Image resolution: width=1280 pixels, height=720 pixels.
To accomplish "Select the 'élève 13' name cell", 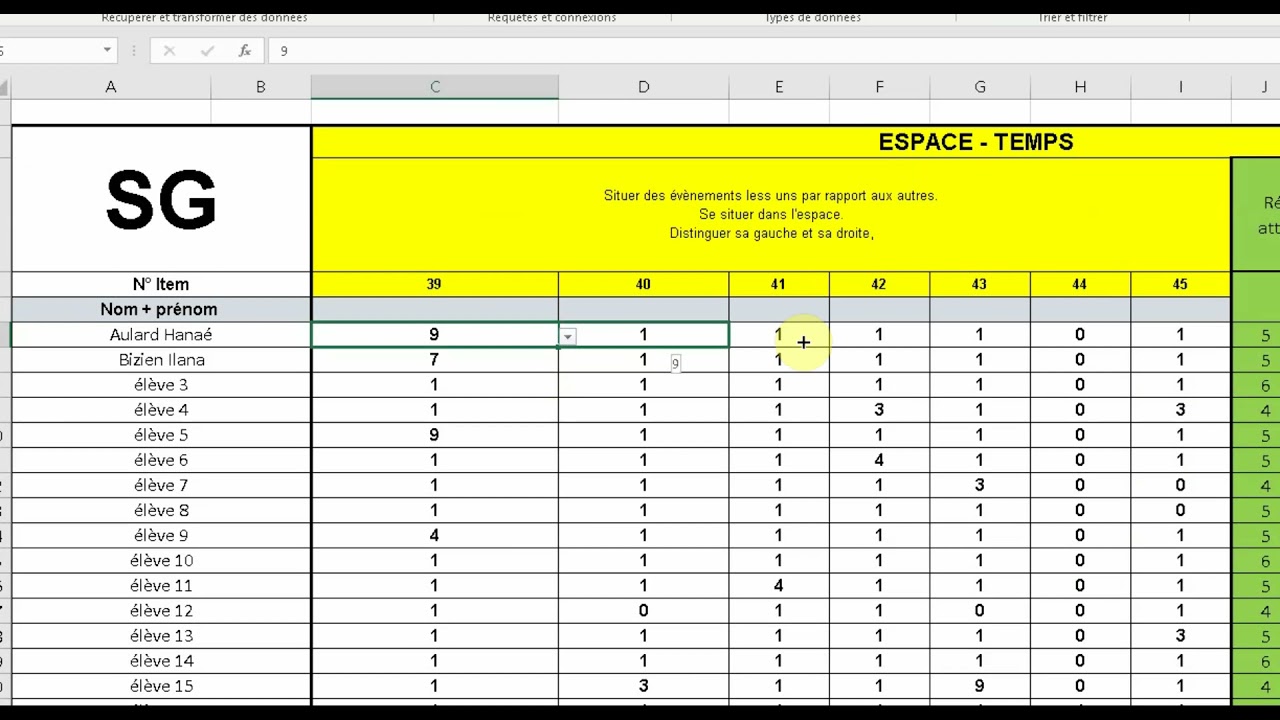I will pyautogui.click(x=161, y=635).
